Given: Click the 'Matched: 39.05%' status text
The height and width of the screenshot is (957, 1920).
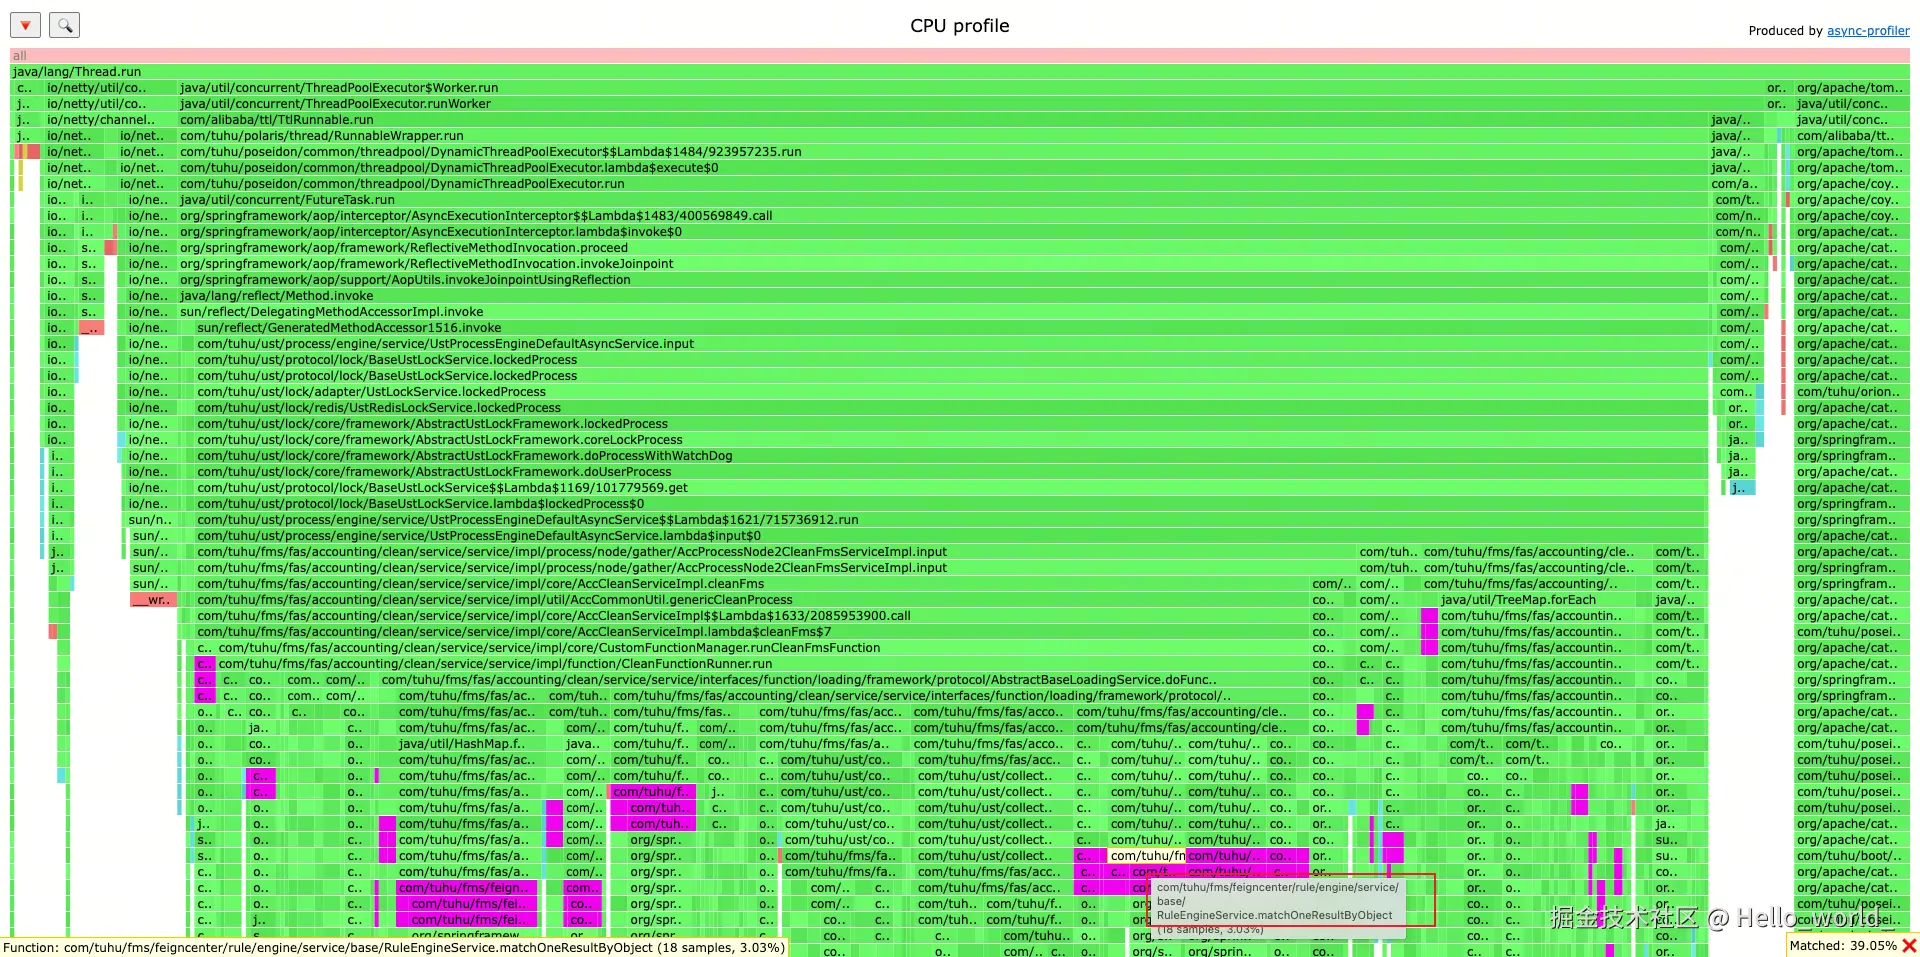Looking at the screenshot, I should pyautogui.click(x=1843, y=946).
